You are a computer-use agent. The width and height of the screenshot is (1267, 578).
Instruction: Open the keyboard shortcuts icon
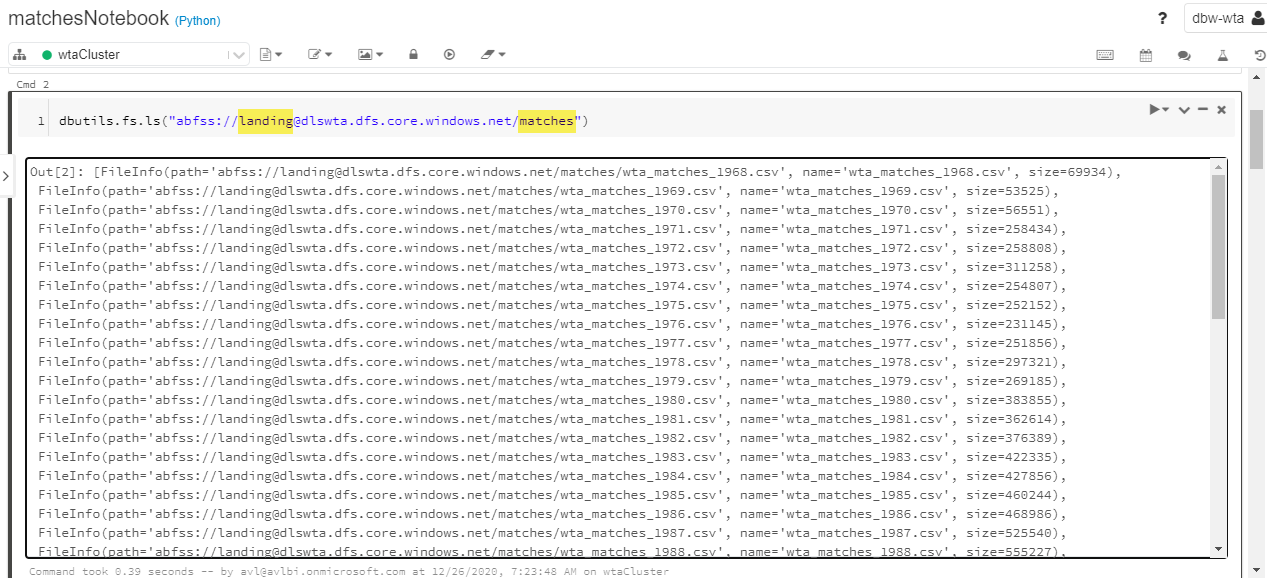pos(1105,55)
